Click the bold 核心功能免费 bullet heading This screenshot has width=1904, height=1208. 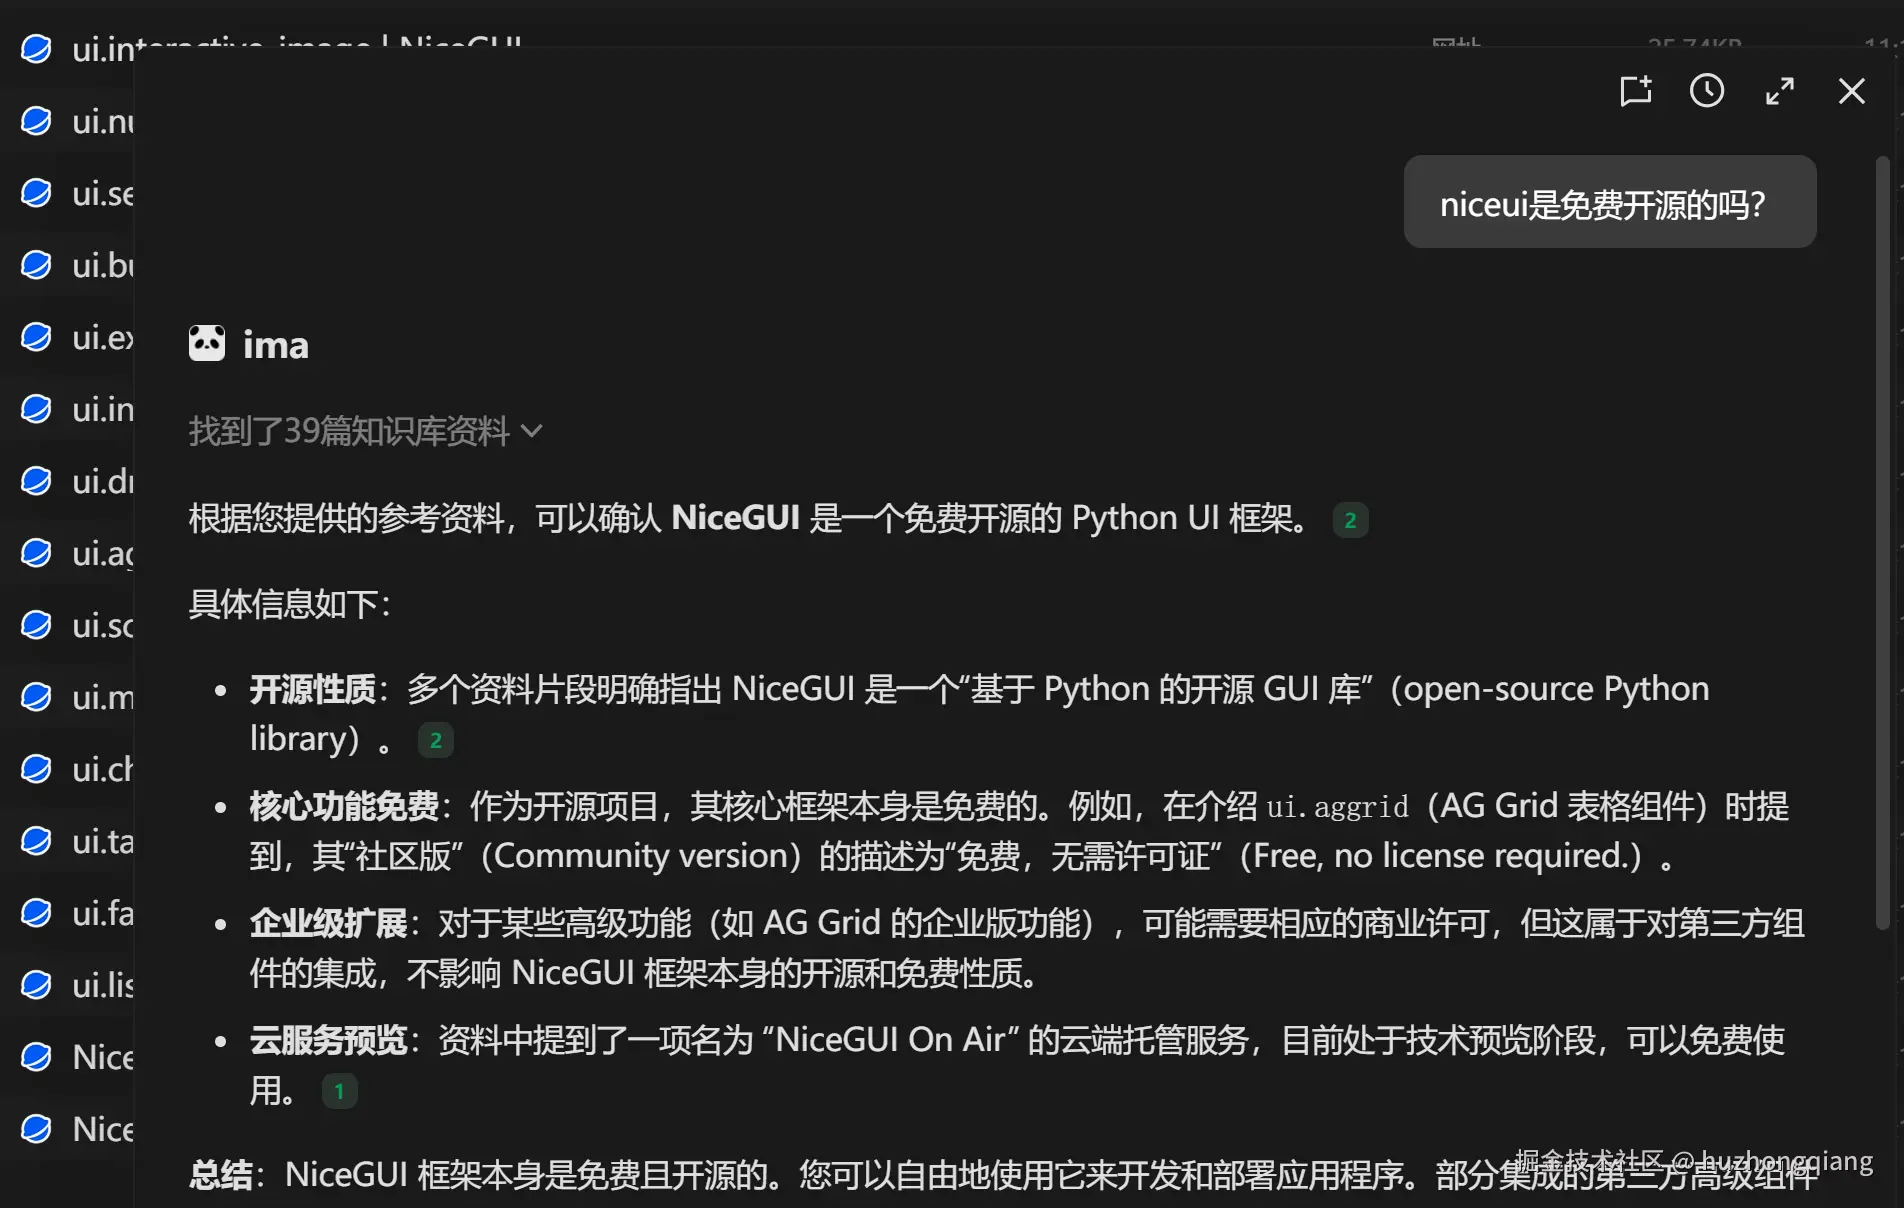pyautogui.click(x=344, y=806)
